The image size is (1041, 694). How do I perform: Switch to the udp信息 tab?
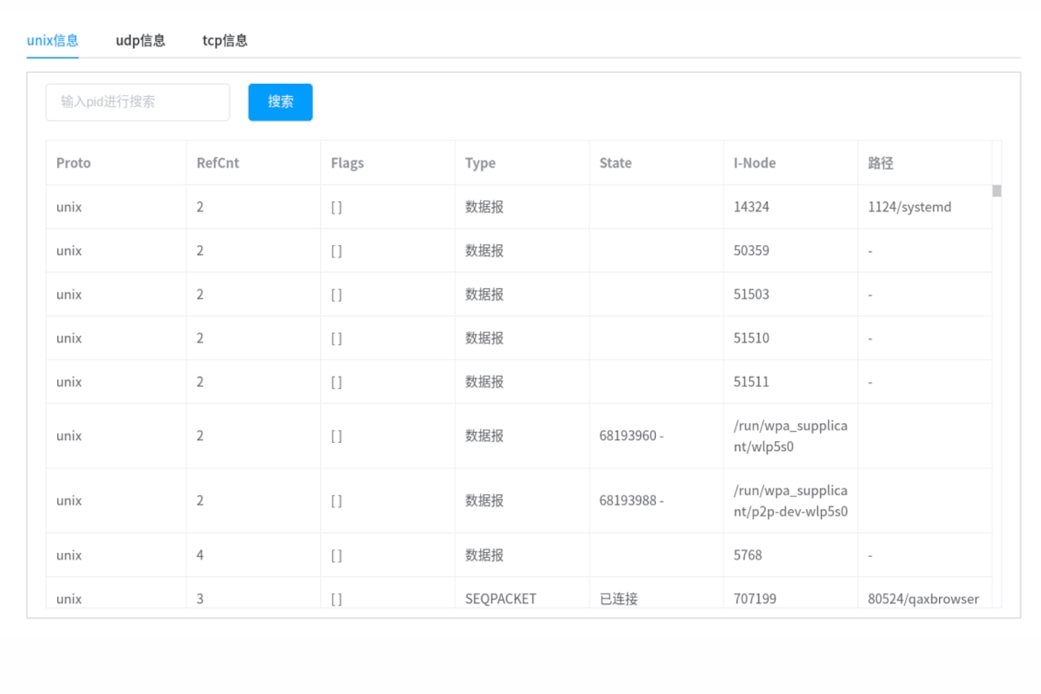click(140, 41)
